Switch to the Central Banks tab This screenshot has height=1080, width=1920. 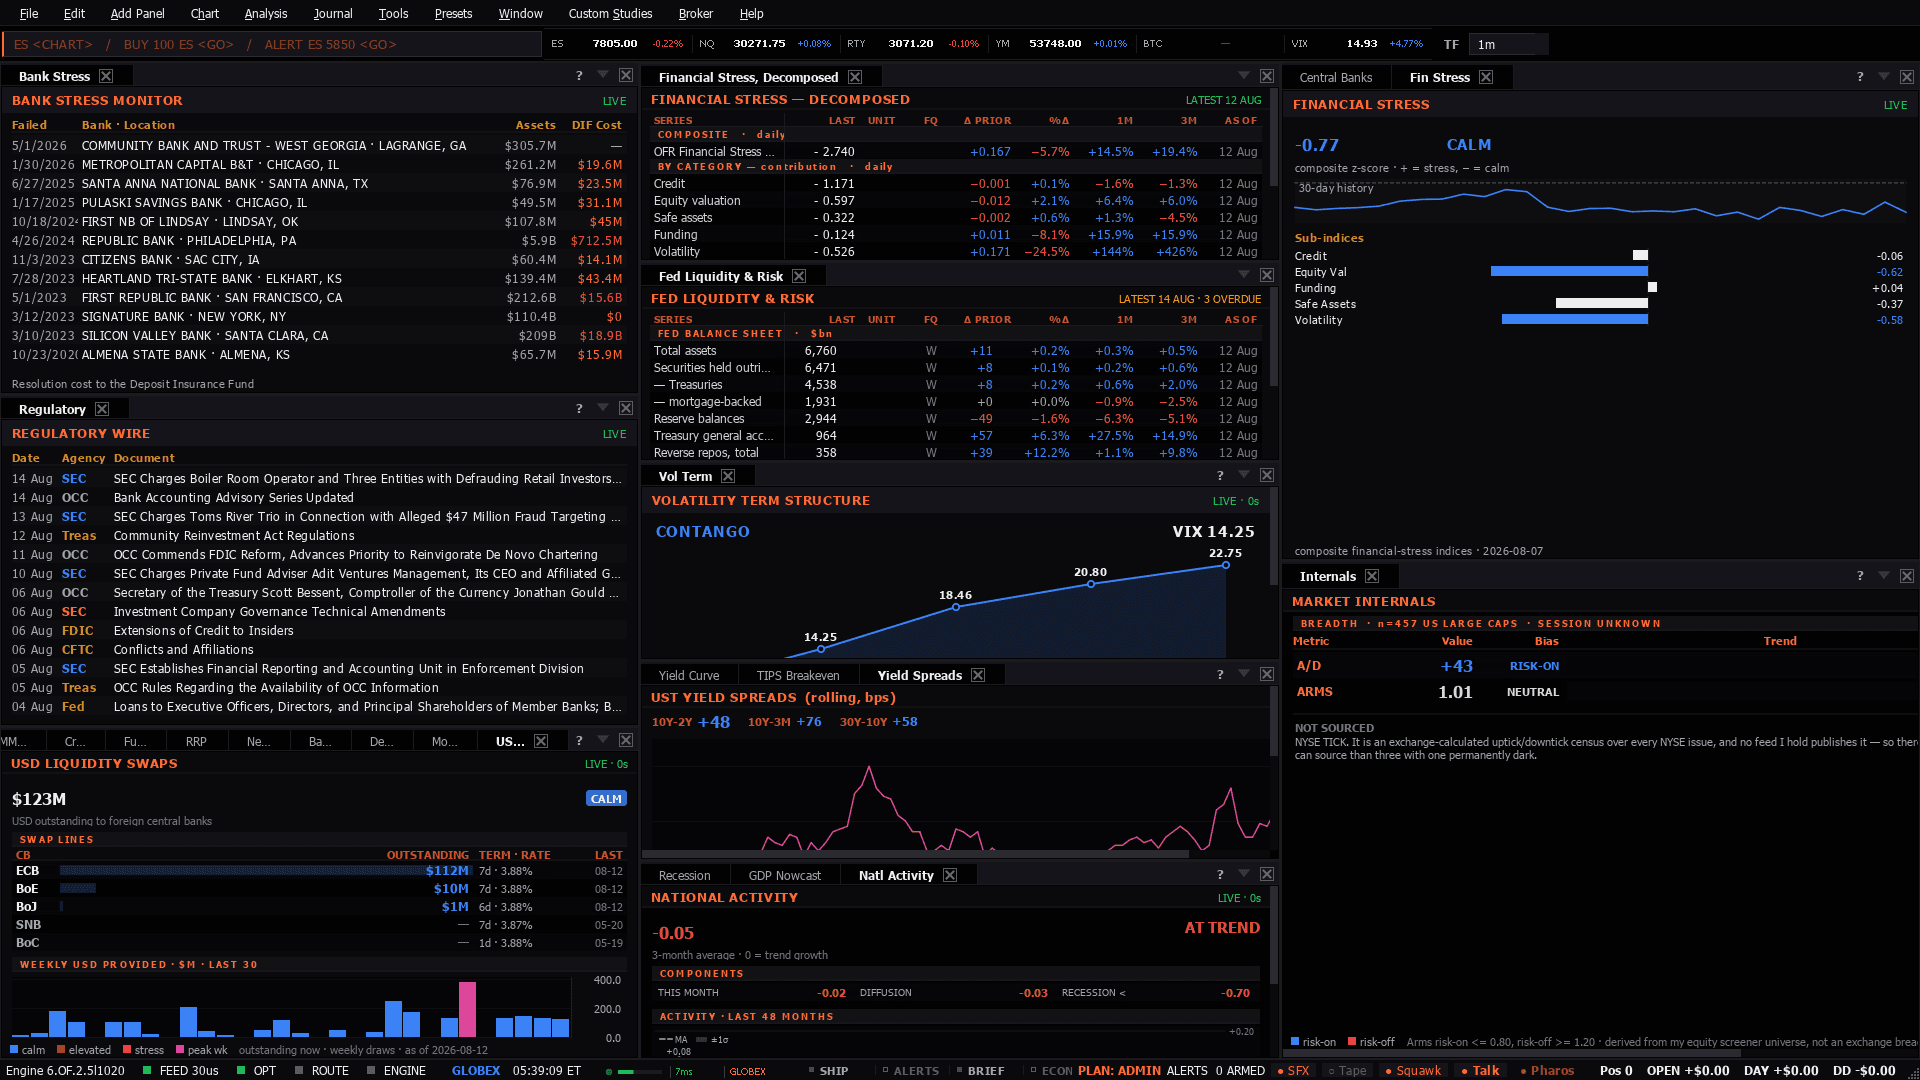pyautogui.click(x=1336, y=77)
